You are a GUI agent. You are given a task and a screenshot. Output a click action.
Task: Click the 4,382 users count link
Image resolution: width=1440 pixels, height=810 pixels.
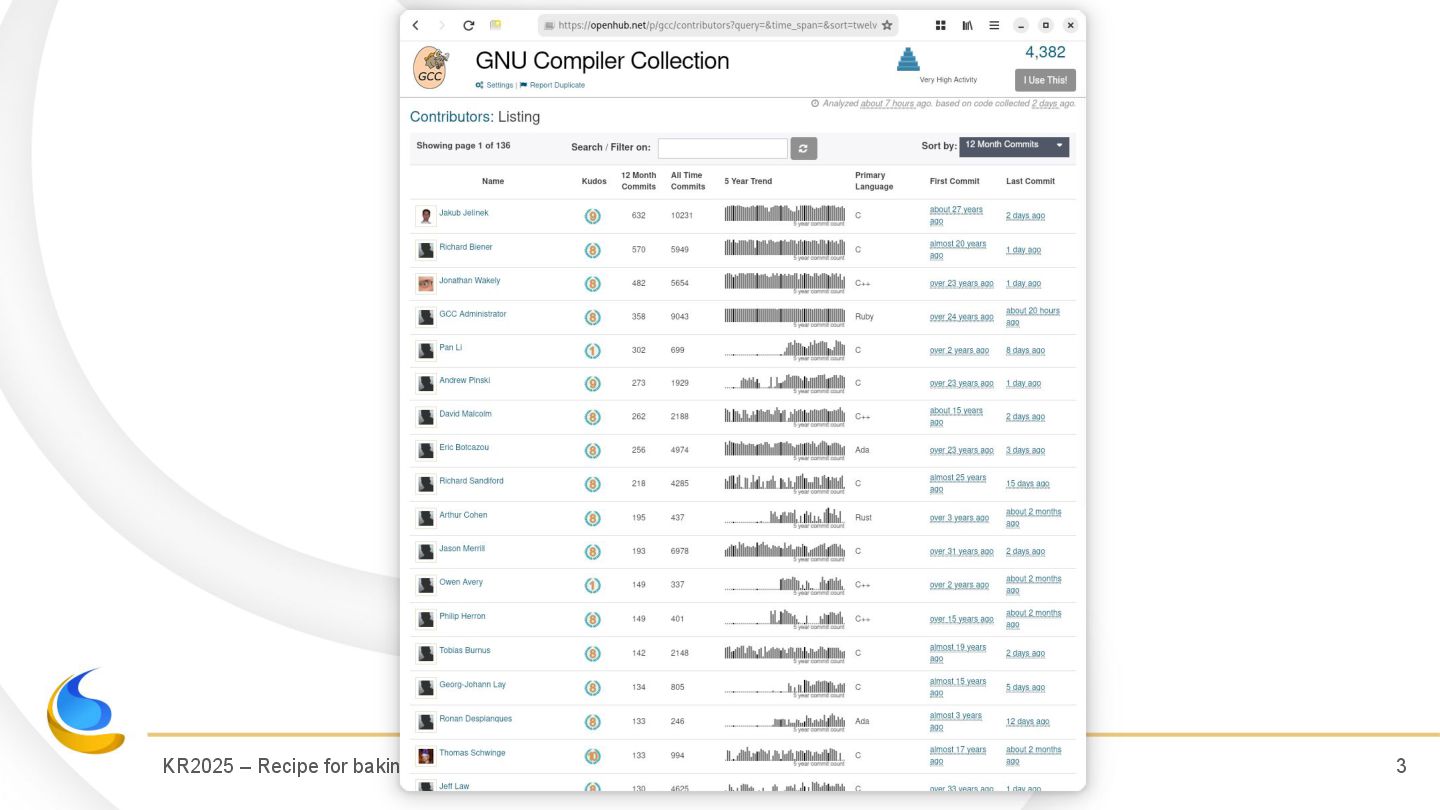1045,52
